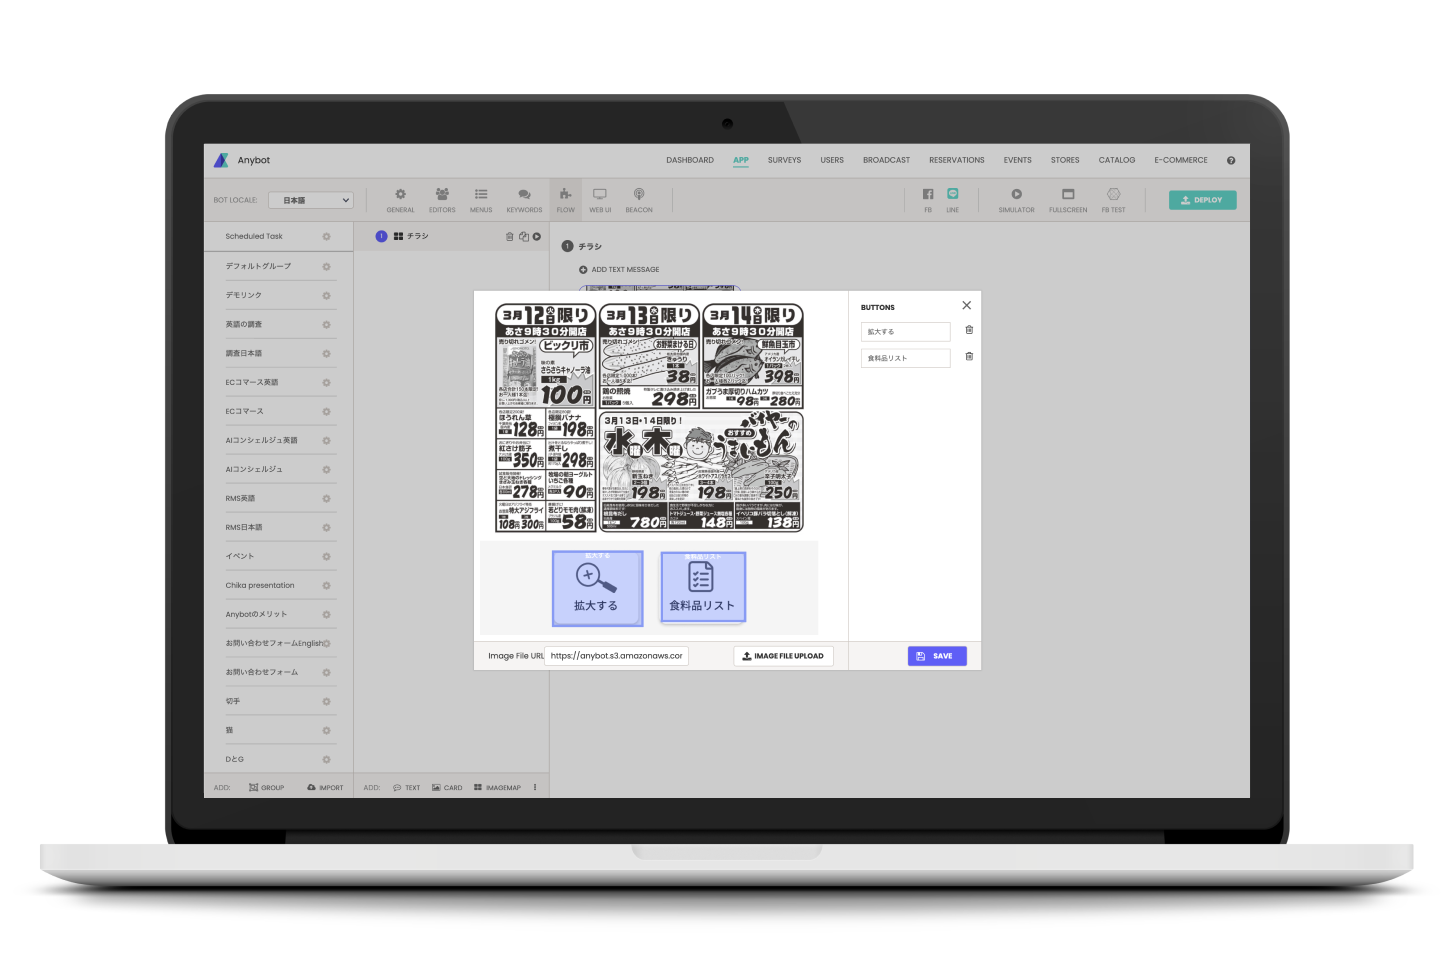Click the Image File Upload button
The height and width of the screenshot is (960, 1448).
(x=783, y=656)
